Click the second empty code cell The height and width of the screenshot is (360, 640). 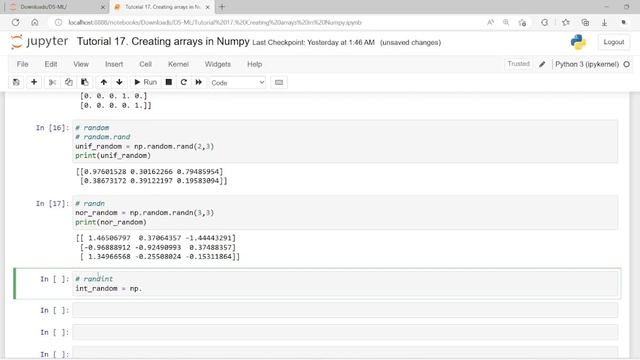(345, 332)
